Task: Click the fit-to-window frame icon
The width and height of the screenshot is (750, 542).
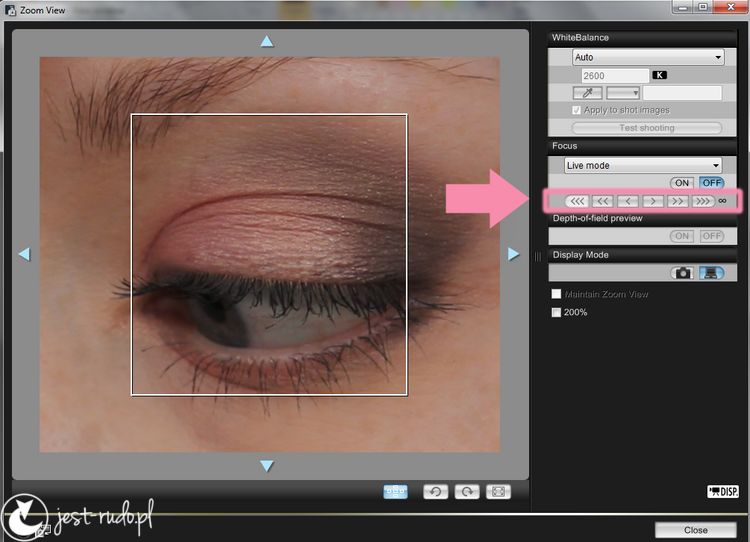Action: tap(498, 492)
